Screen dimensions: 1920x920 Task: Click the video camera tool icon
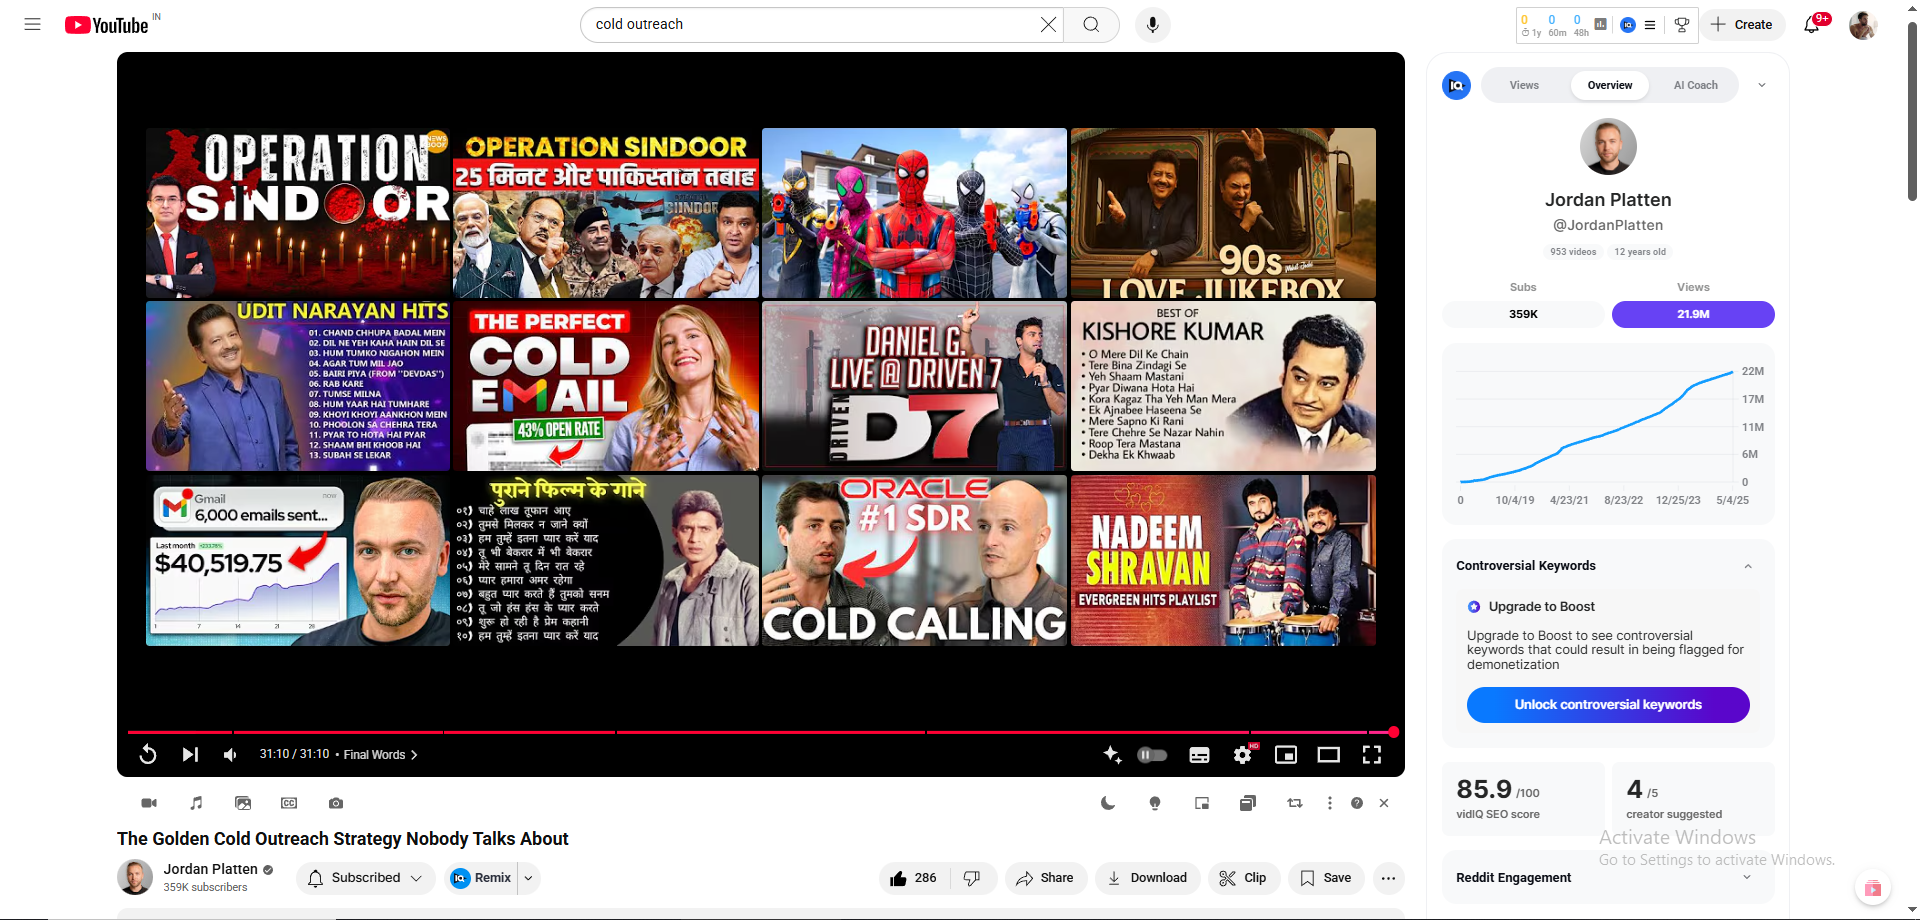pyautogui.click(x=149, y=803)
